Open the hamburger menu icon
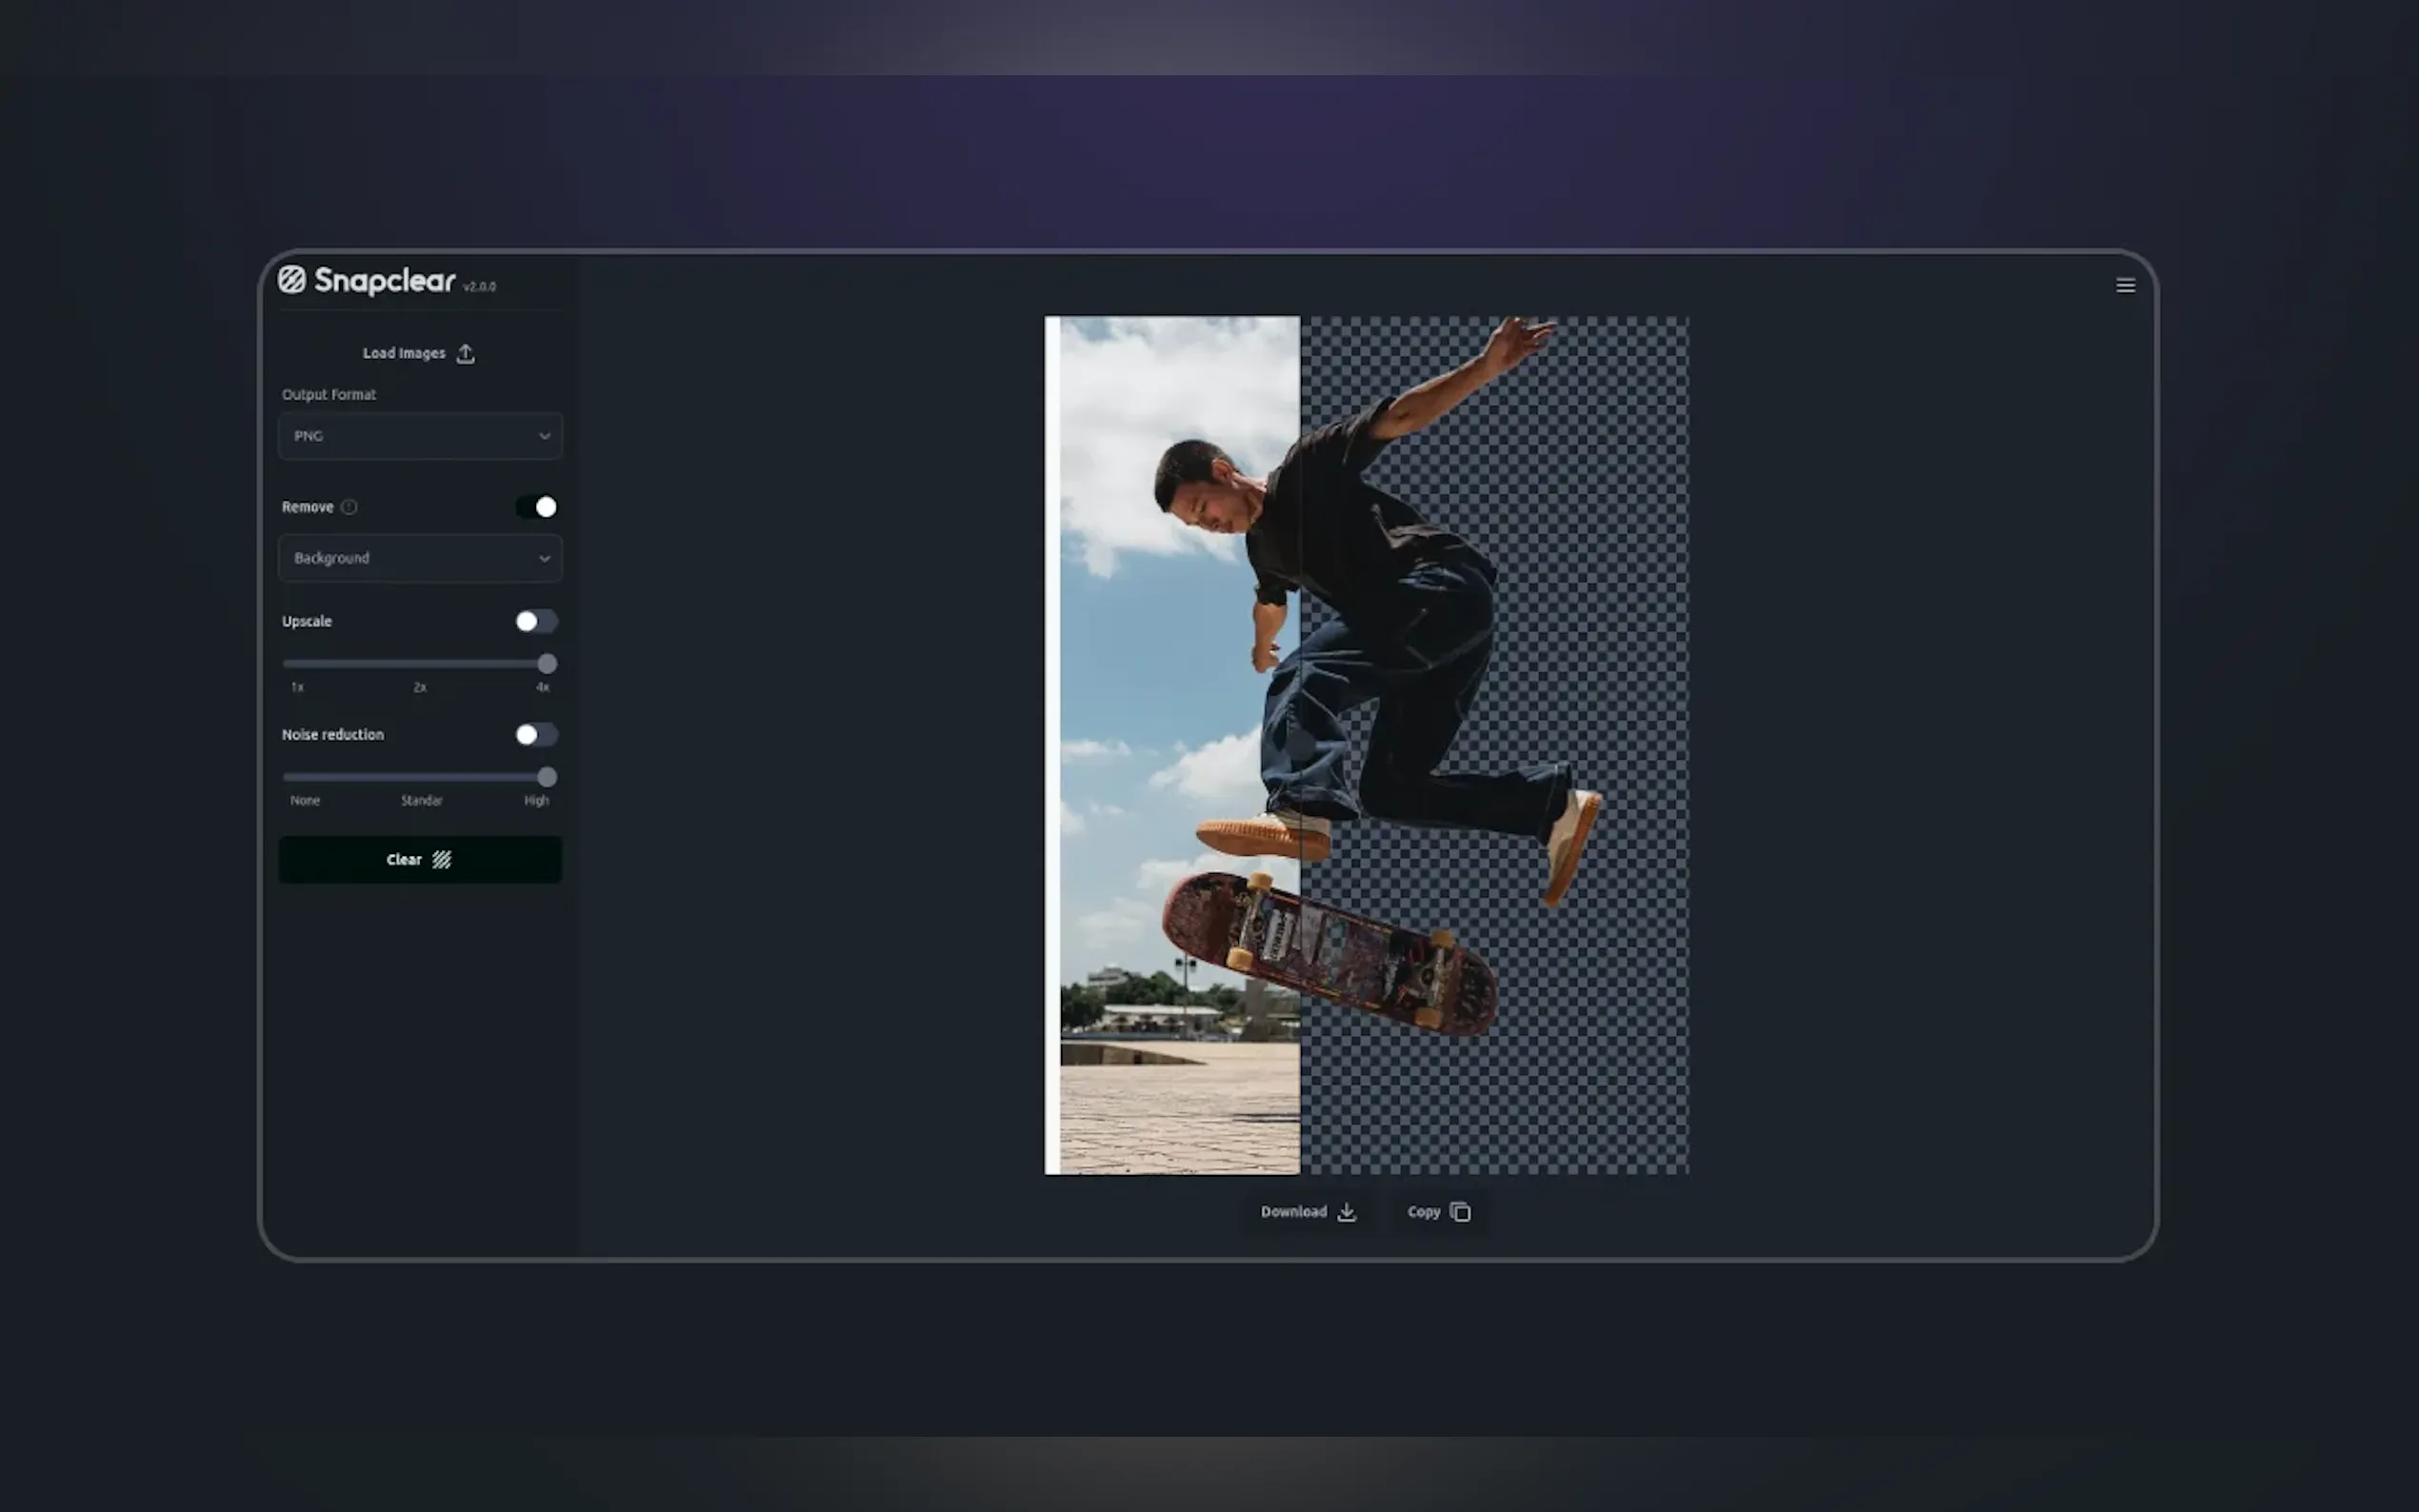Screen dimensions: 2419x1512 [x=2125, y=286]
